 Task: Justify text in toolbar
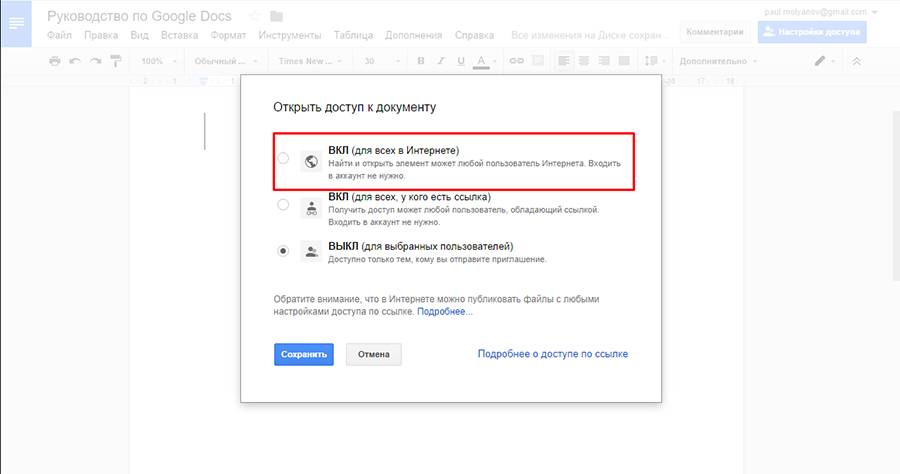click(x=624, y=61)
